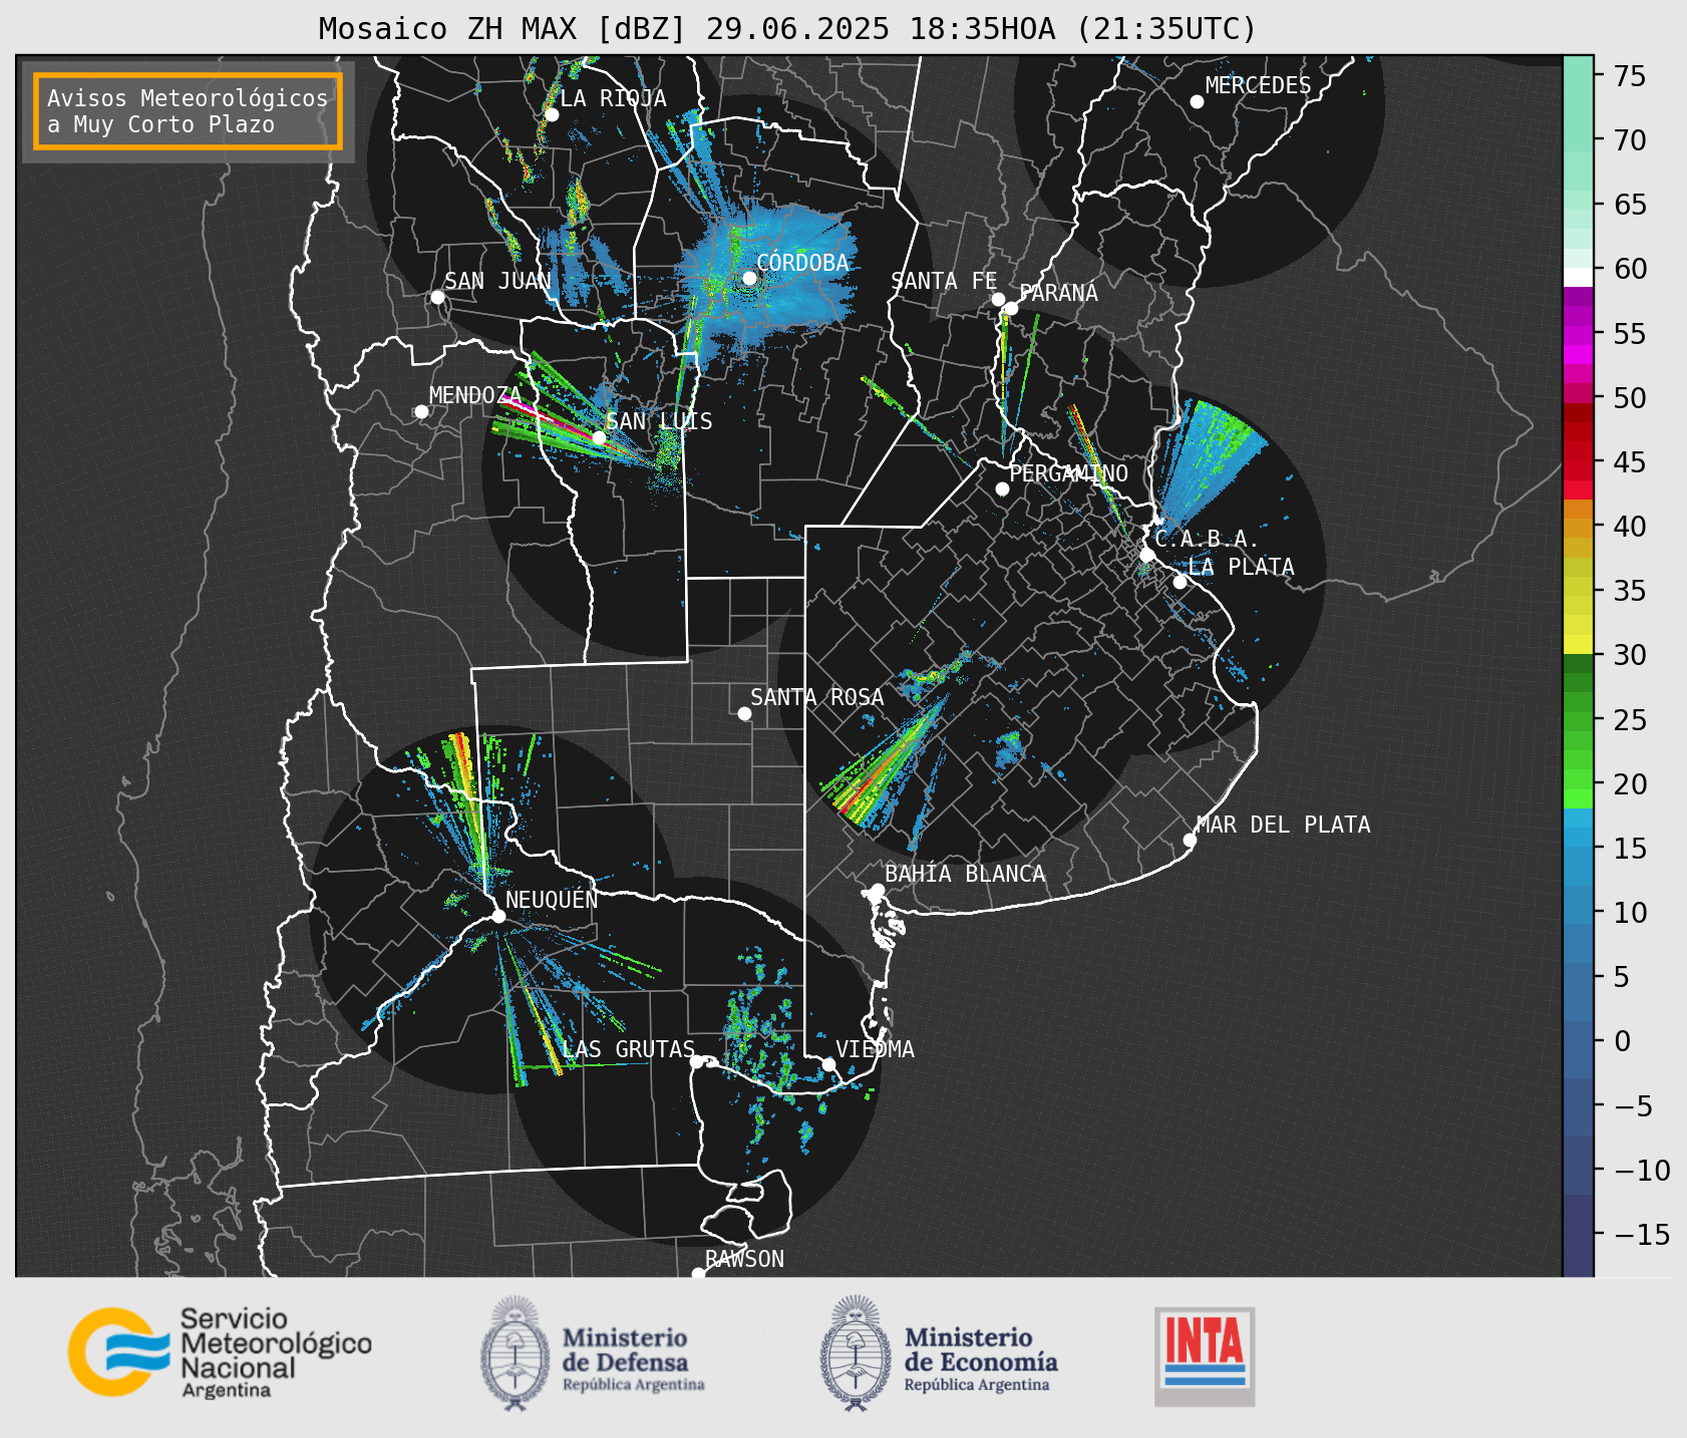
Task: Click the orange 40 dBZ color band
Action: click(1578, 527)
